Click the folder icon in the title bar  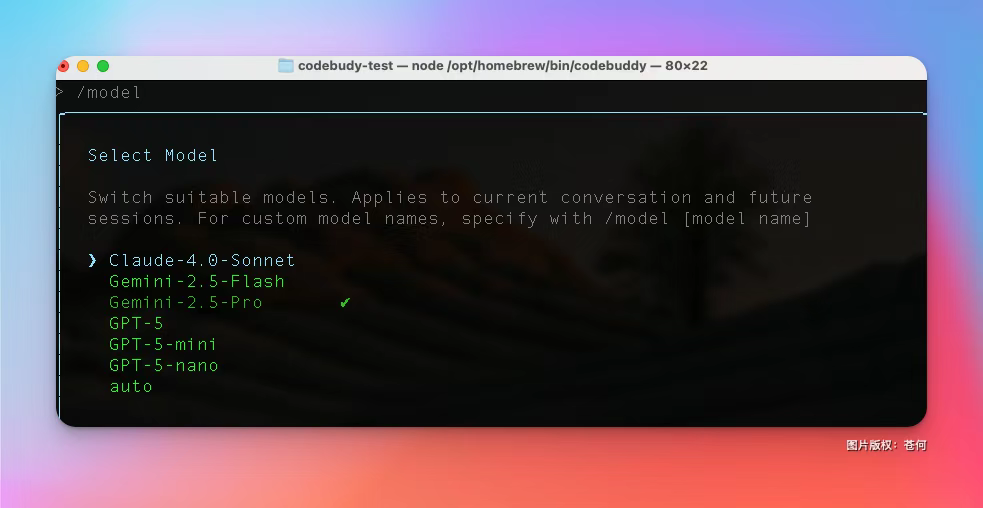pos(286,66)
